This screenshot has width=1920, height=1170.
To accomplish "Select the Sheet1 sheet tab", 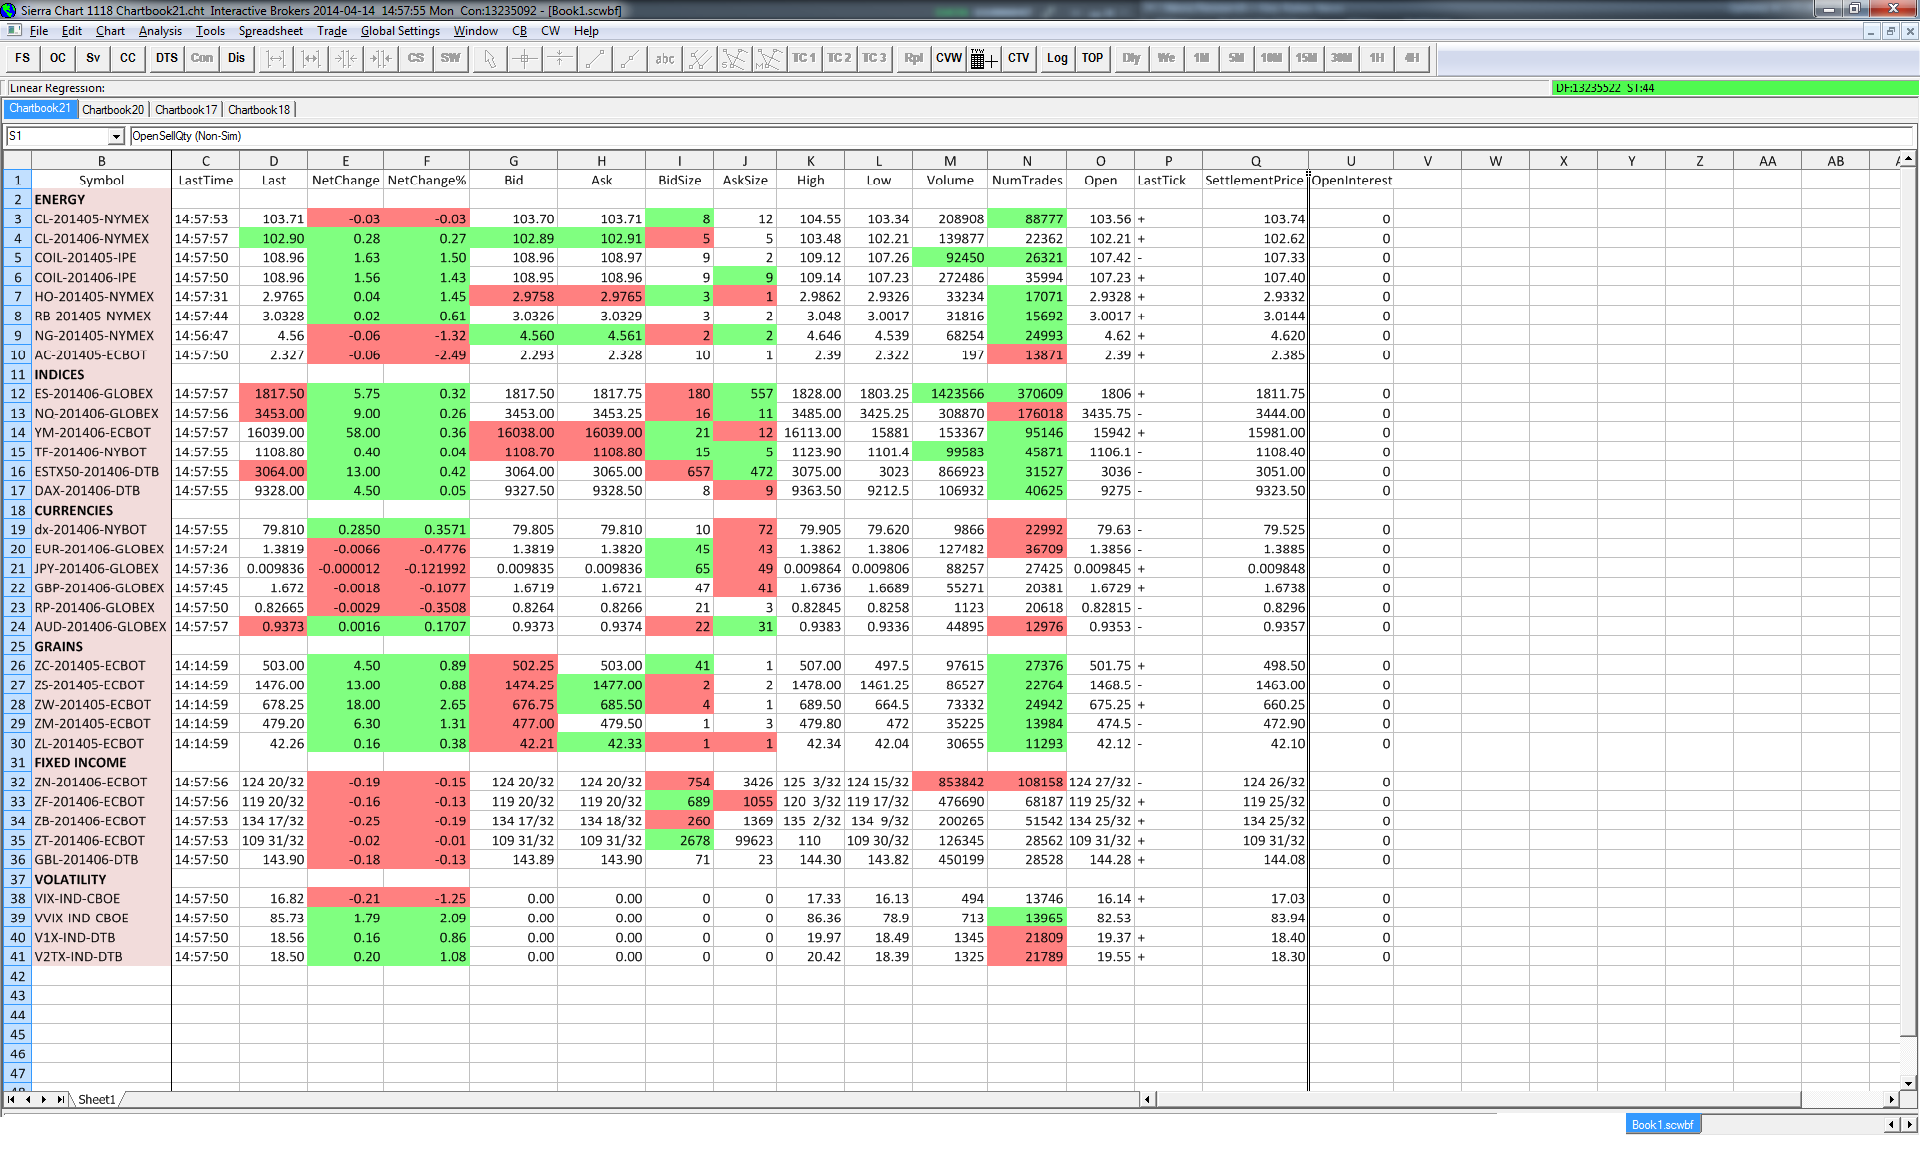I will [96, 1099].
